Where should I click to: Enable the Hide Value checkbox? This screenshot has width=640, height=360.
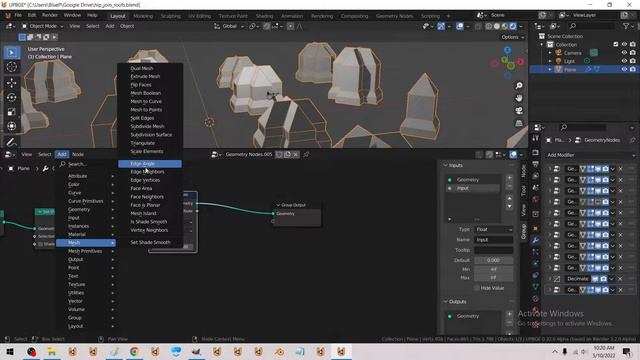(476, 288)
